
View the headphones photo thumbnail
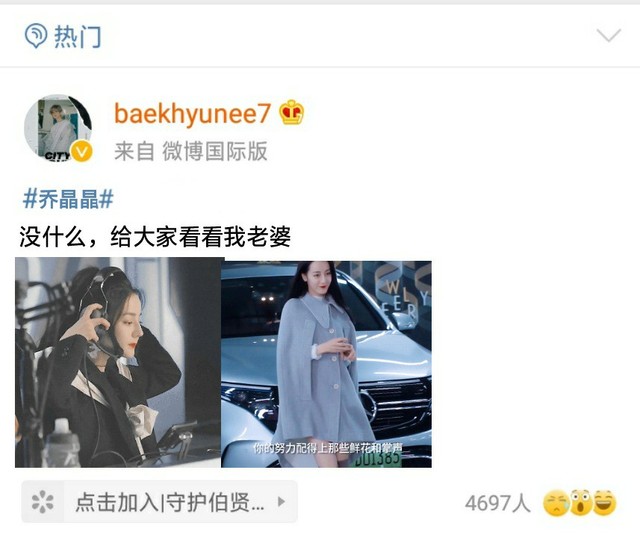coord(118,362)
